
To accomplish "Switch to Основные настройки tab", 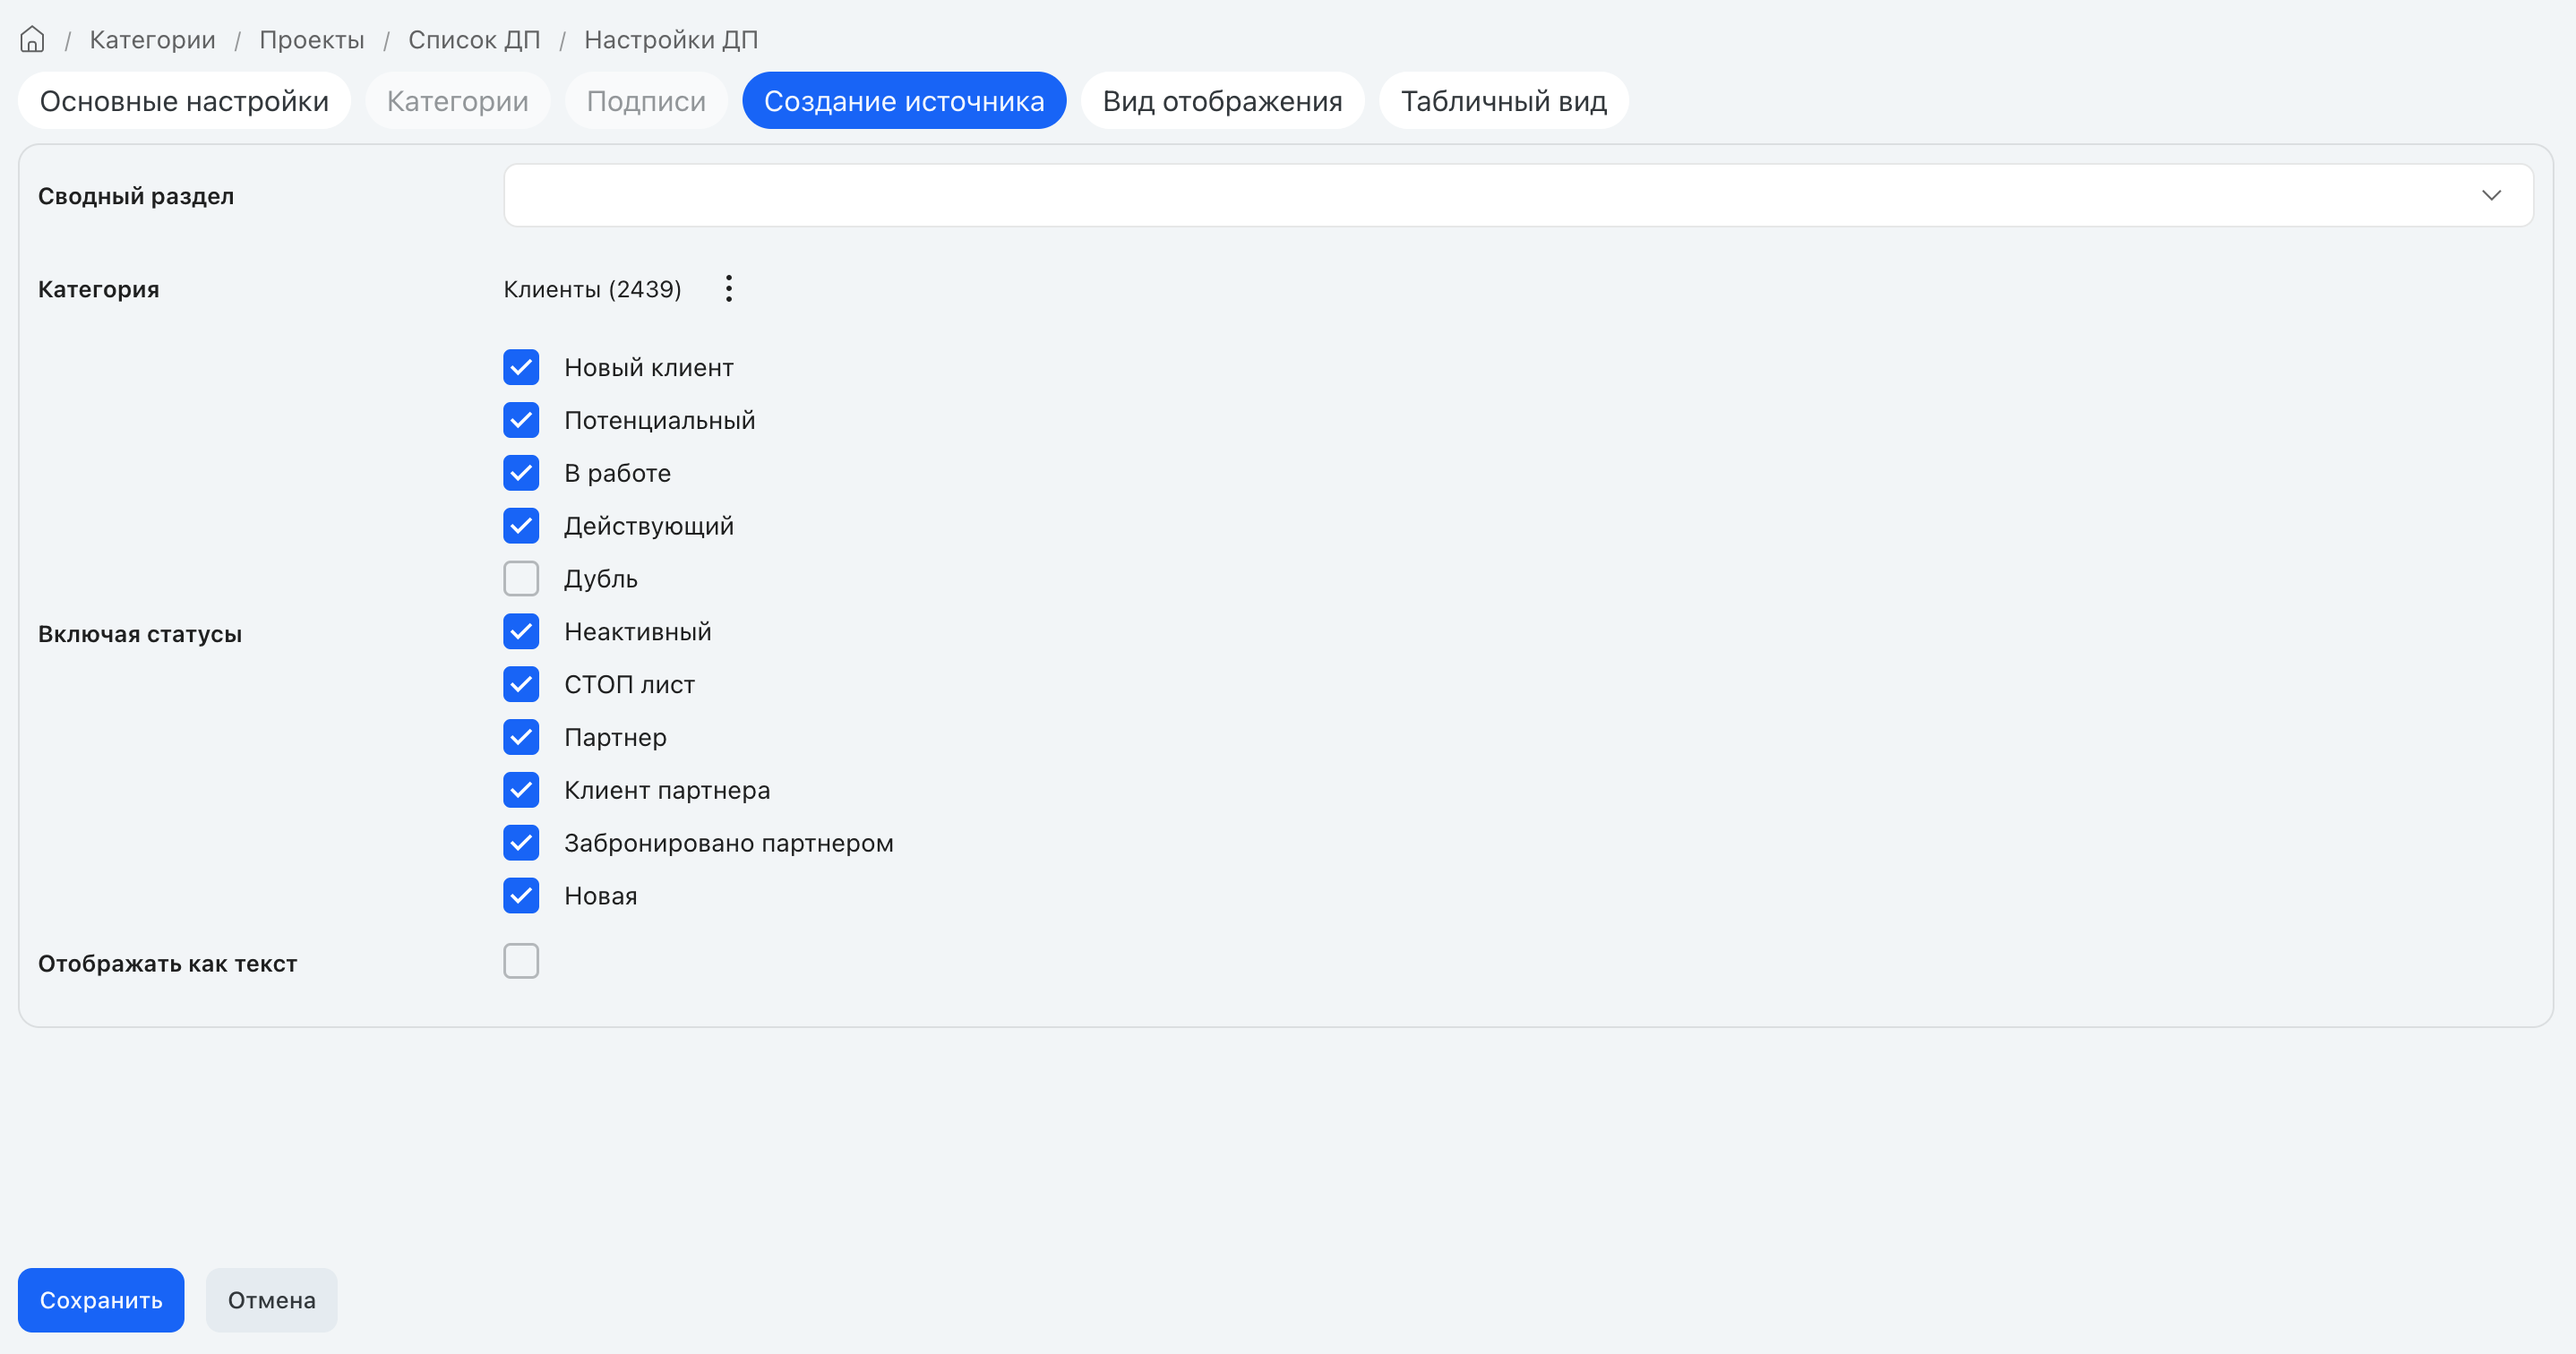I will (x=184, y=101).
